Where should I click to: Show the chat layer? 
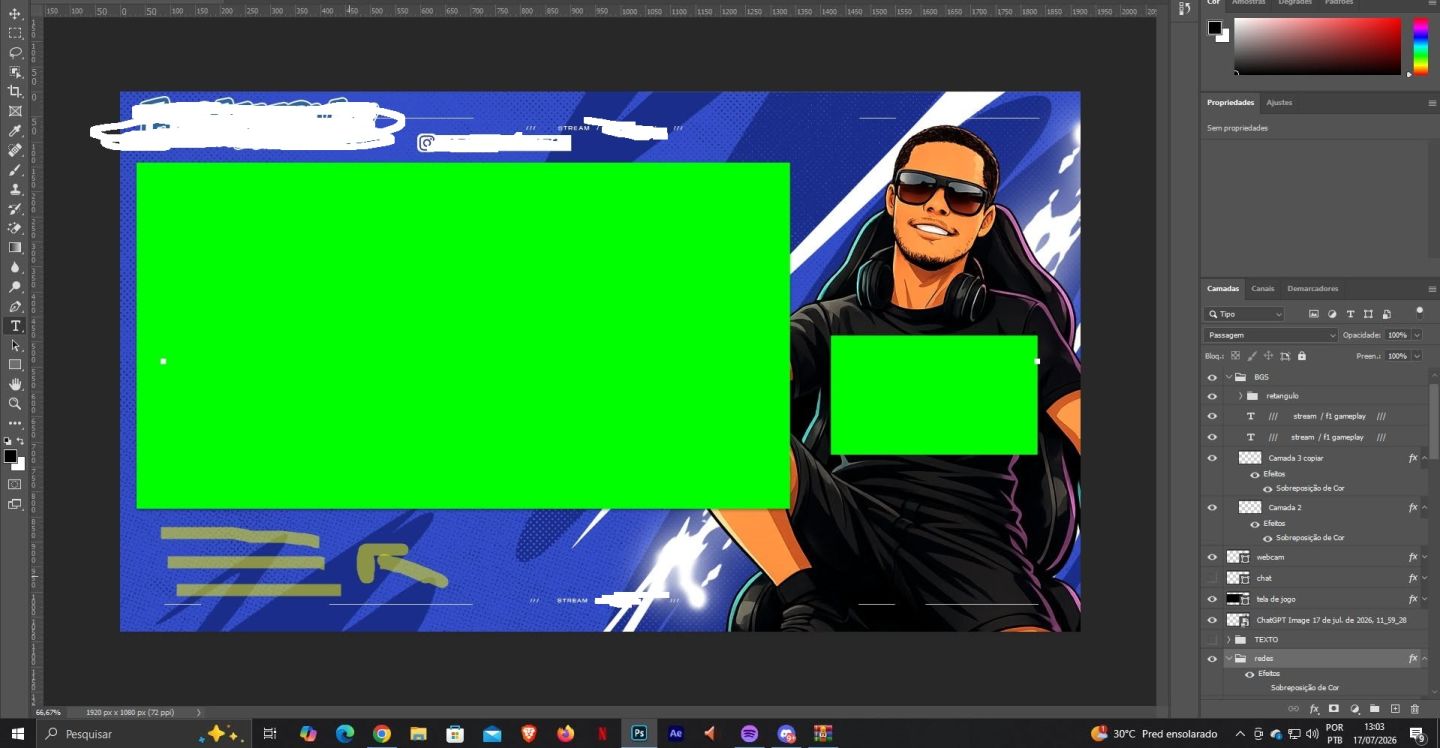pyautogui.click(x=1212, y=578)
